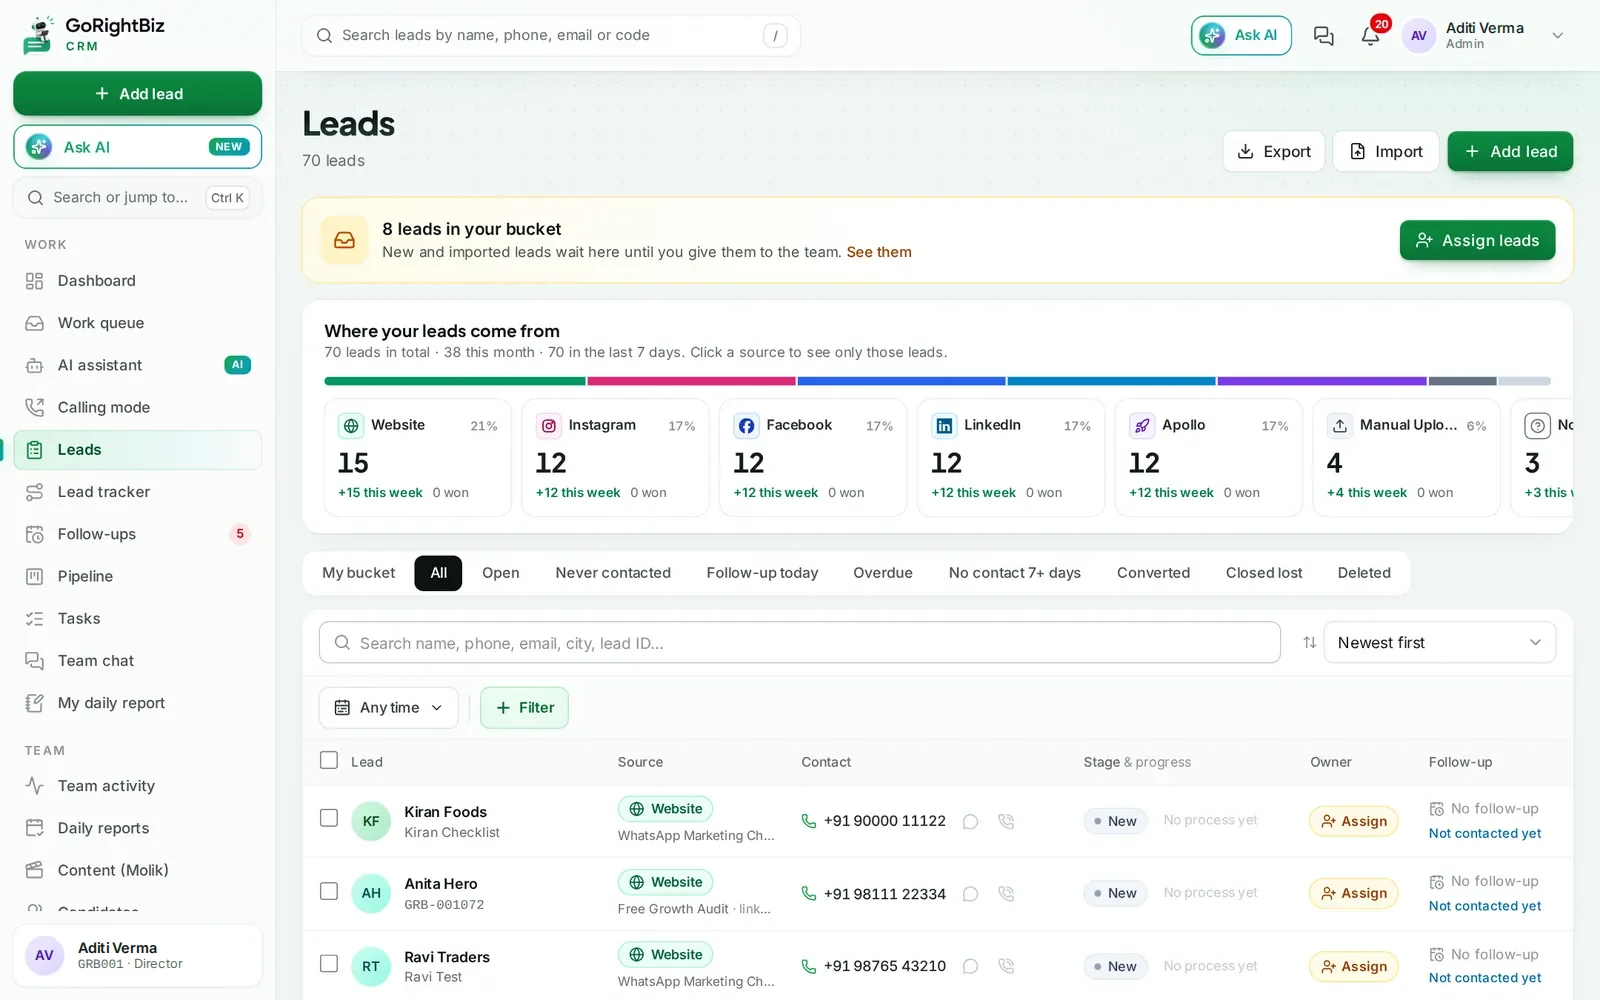Switch to the Overdue tab

coord(883,573)
